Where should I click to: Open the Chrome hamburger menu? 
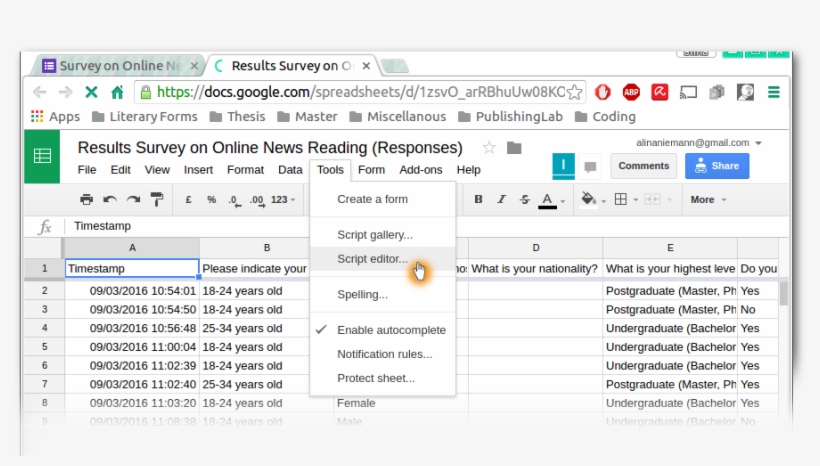[773, 93]
